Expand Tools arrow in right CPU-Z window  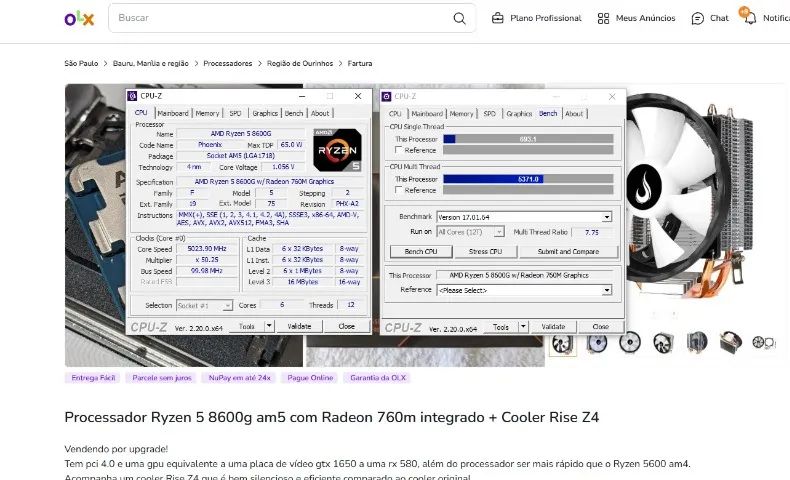click(523, 327)
